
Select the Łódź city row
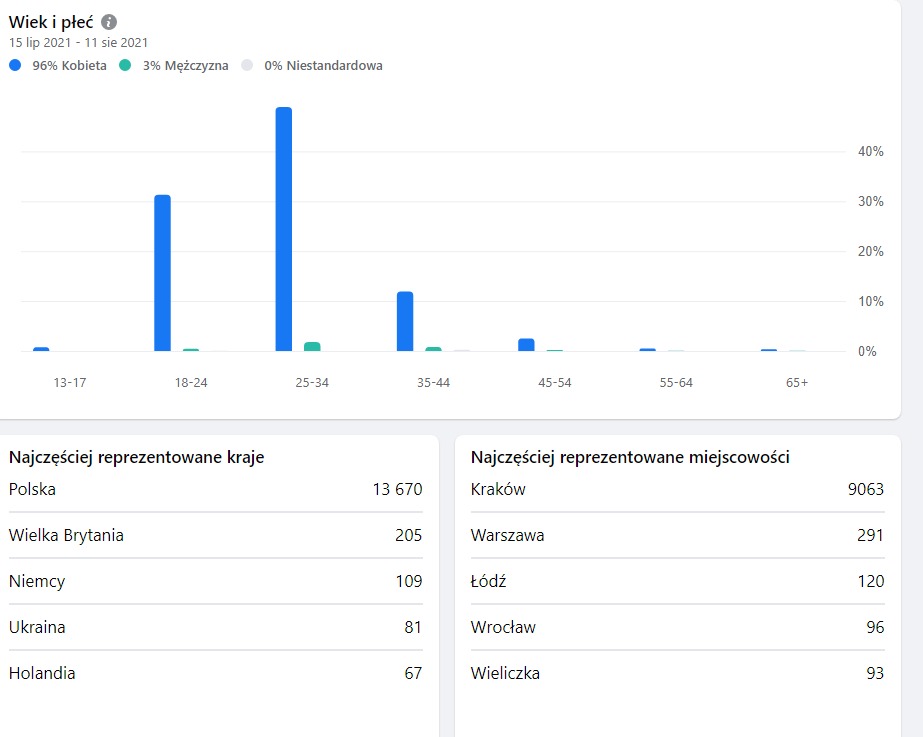[678, 581]
